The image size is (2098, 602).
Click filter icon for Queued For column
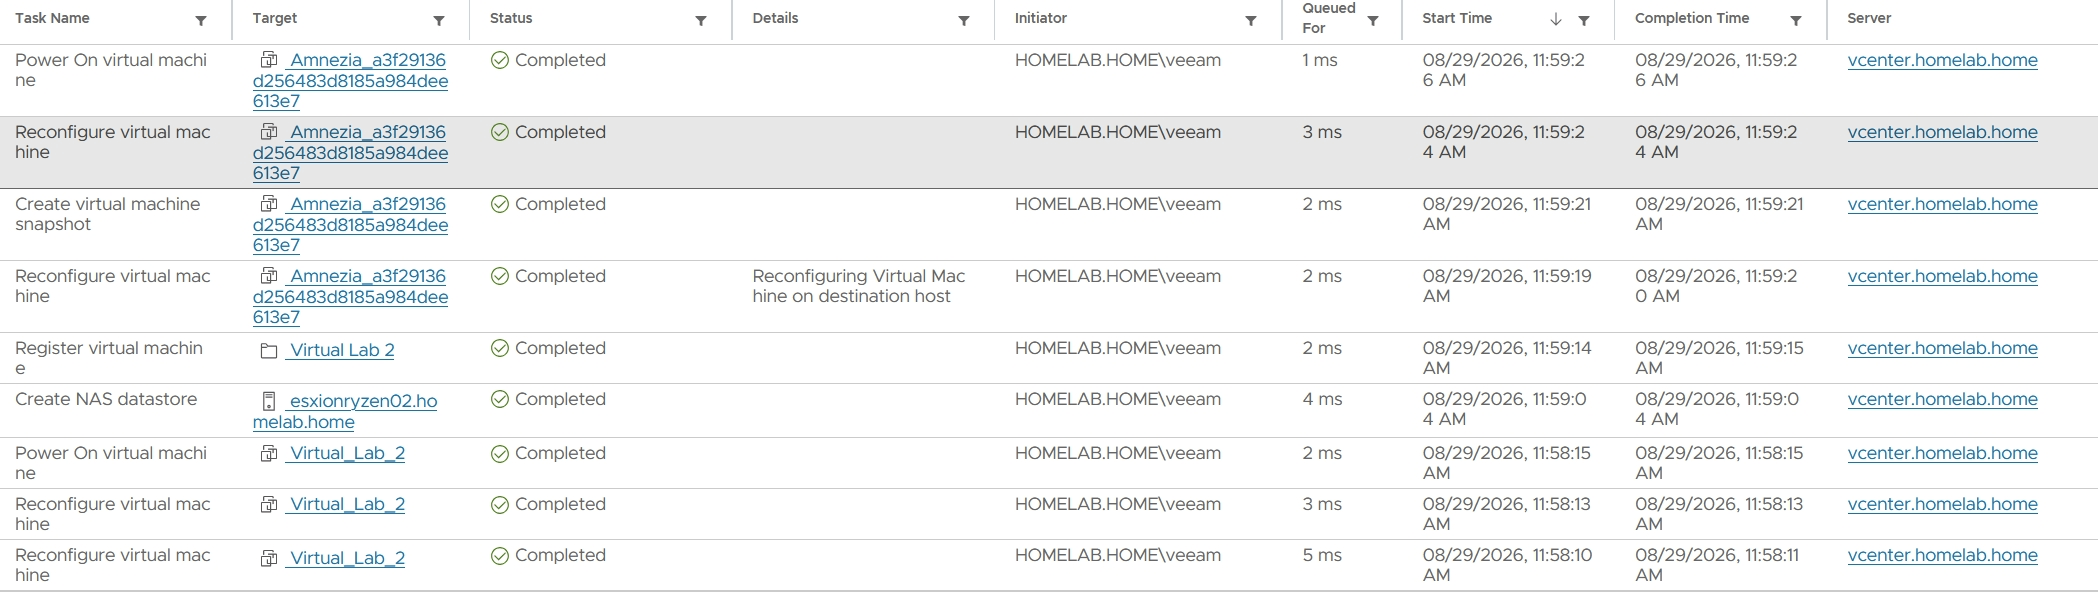tap(1373, 21)
